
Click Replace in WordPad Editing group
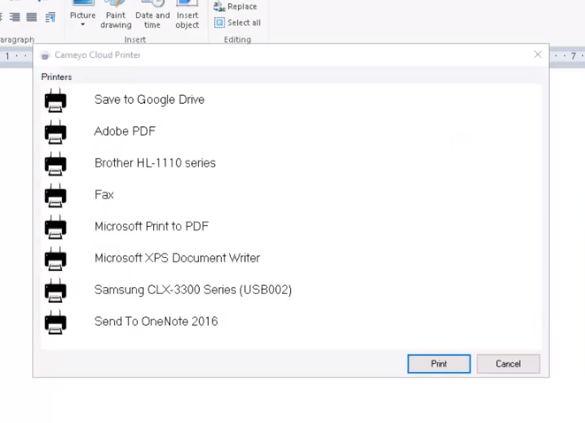pyautogui.click(x=235, y=6)
